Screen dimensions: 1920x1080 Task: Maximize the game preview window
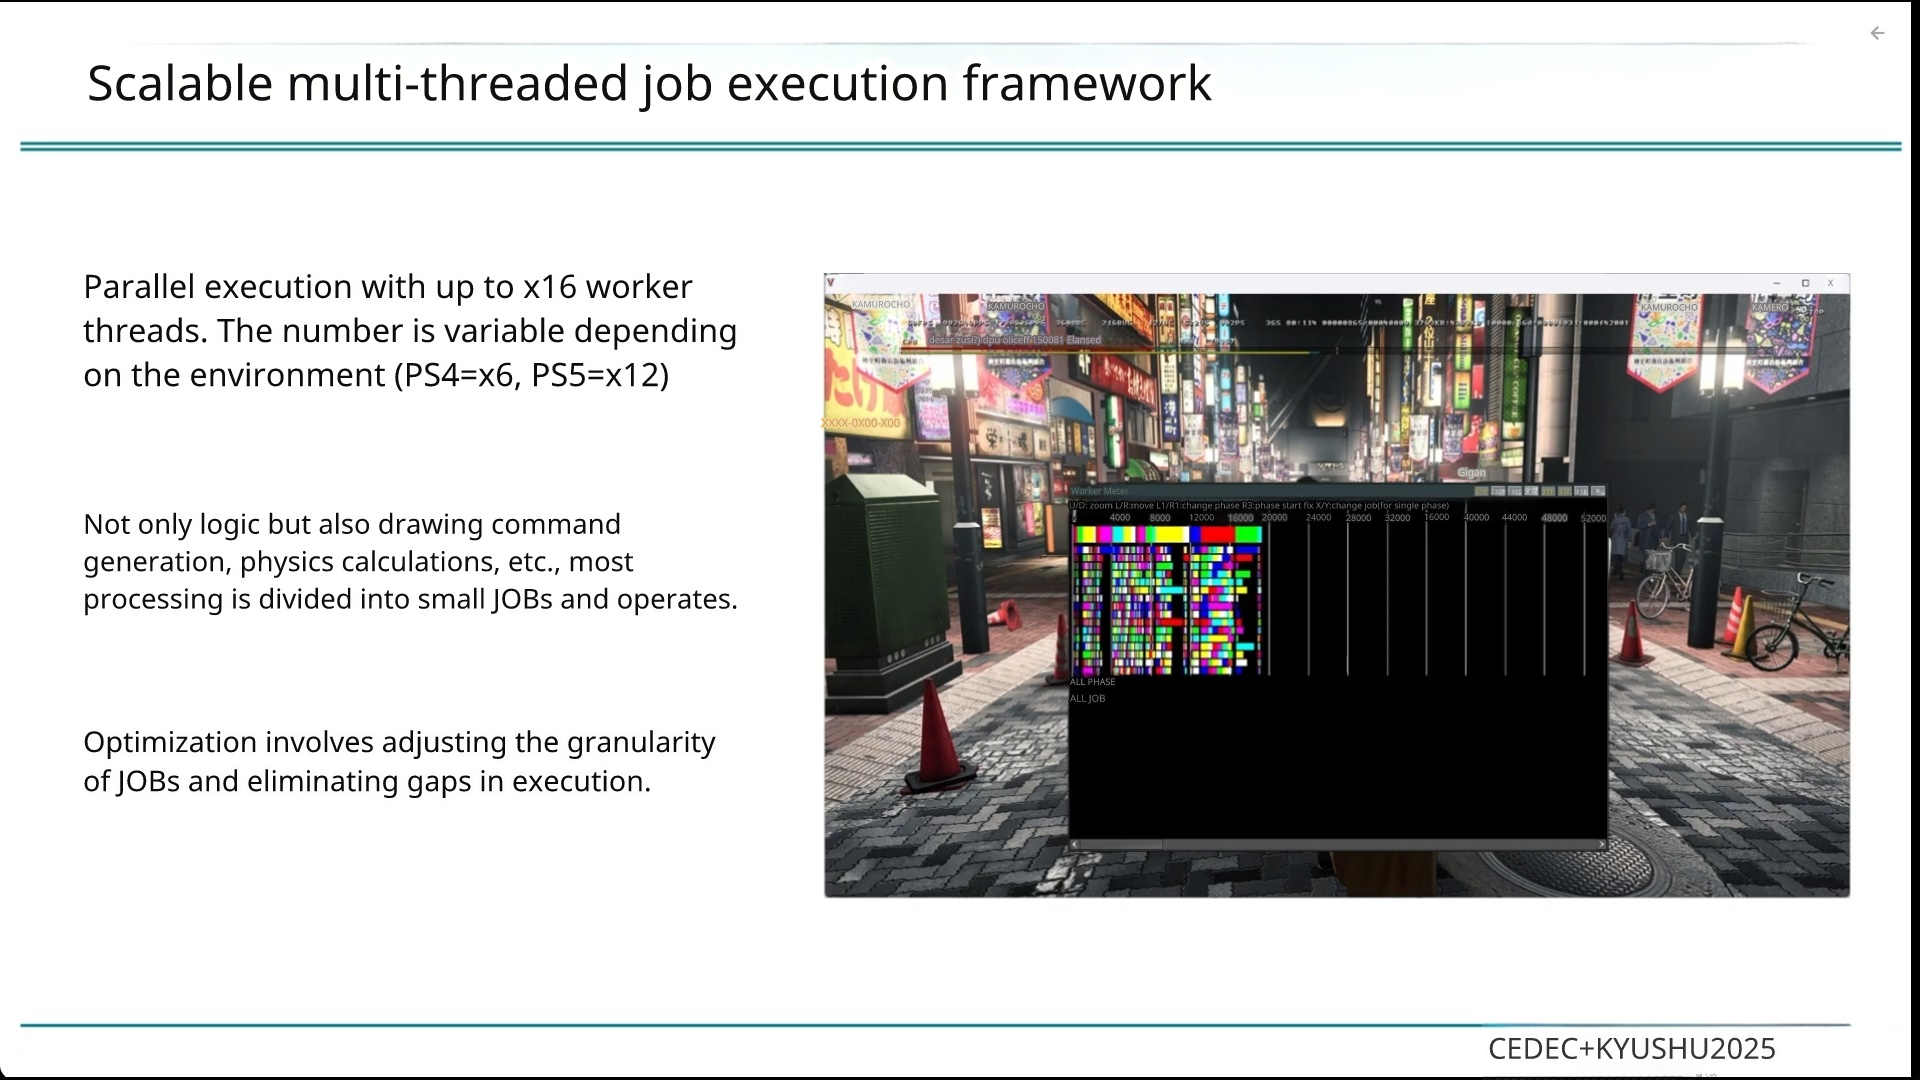tap(1805, 283)
